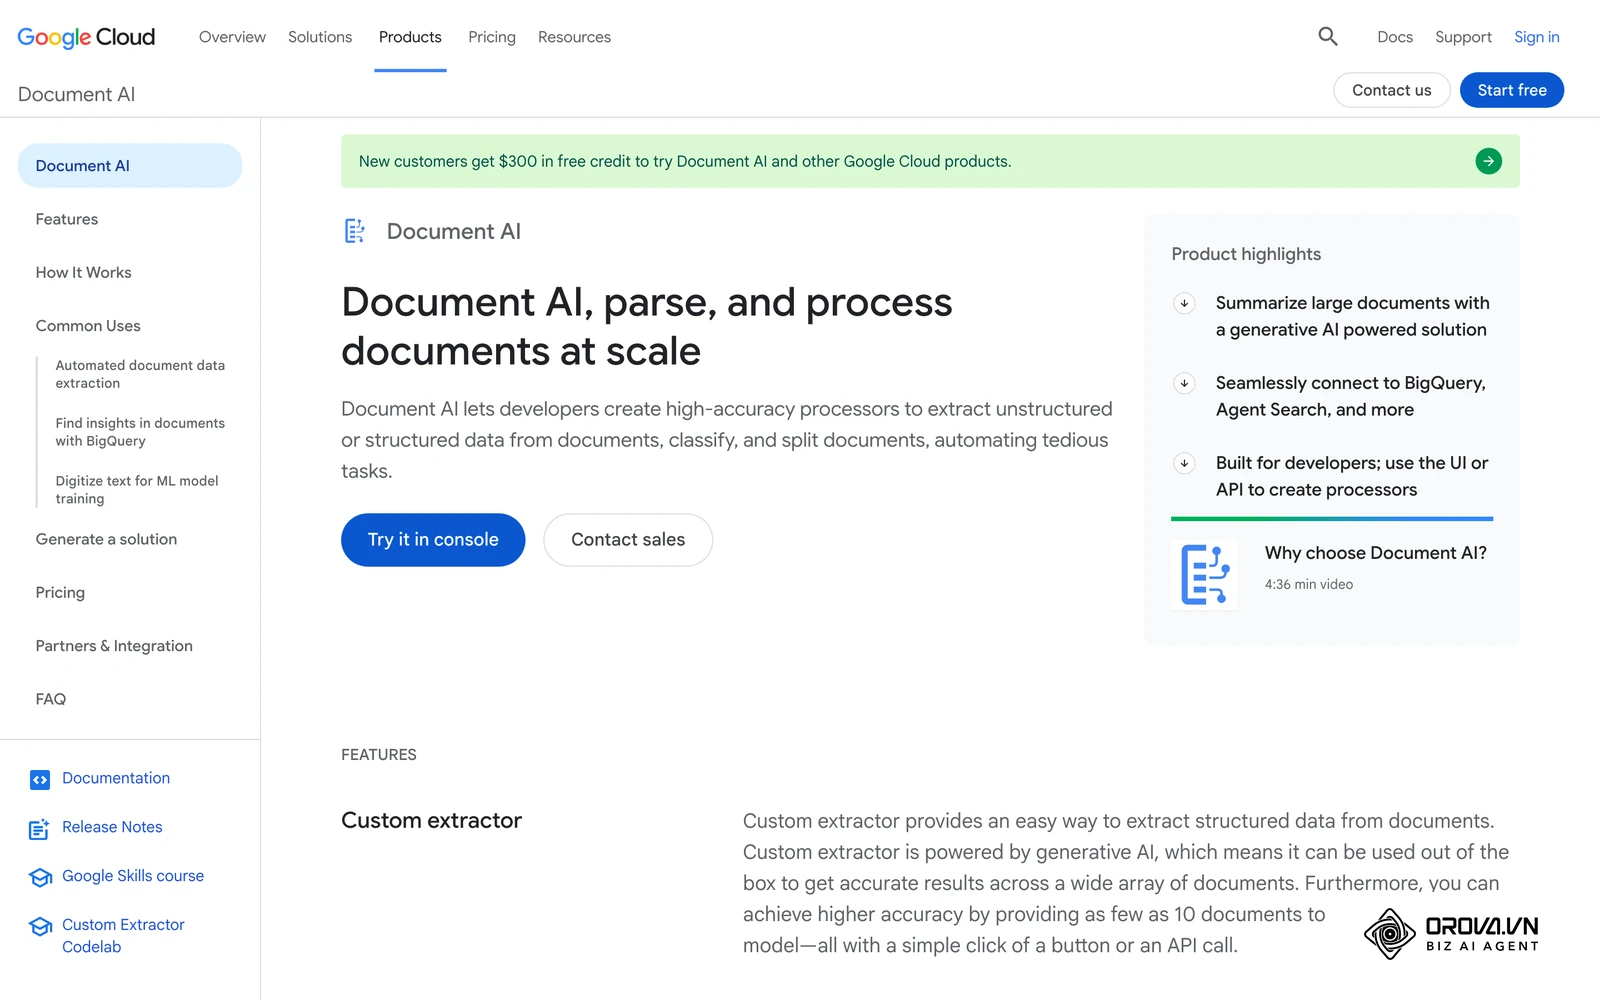Open the Overview menu
This screenshot has height=1000, width=1600.
(232, 37)
